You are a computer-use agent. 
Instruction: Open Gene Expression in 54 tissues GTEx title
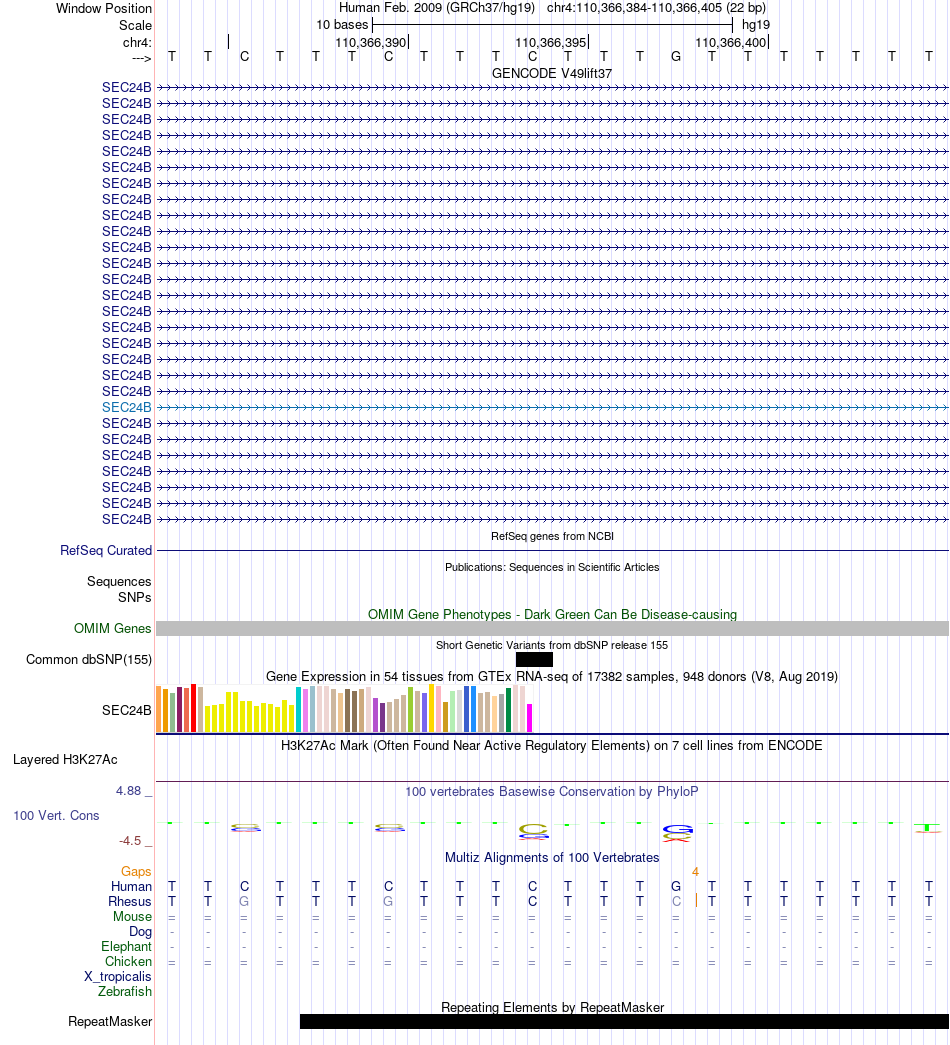pyautogui.click(x=552, y=676)
